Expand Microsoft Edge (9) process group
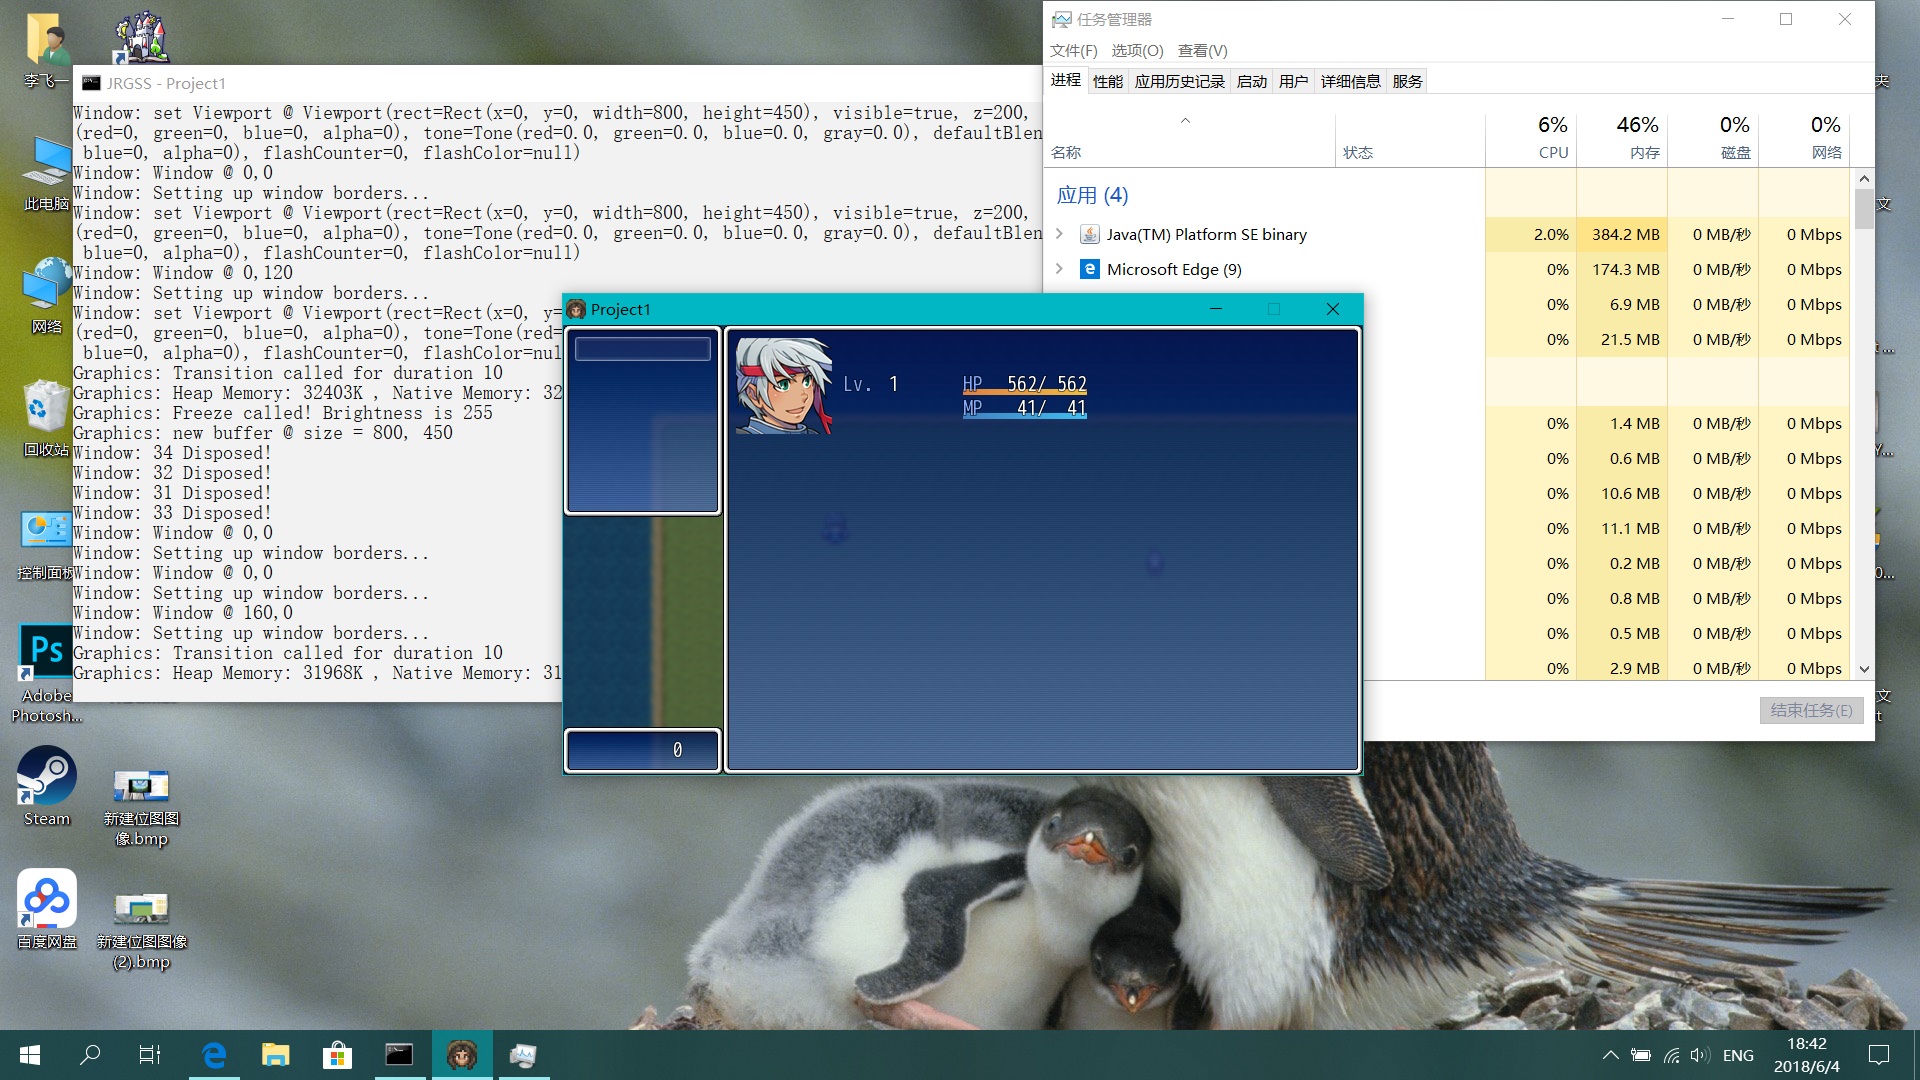The width and height of the screenshot is (1920, 1080). coord(1059,269)
